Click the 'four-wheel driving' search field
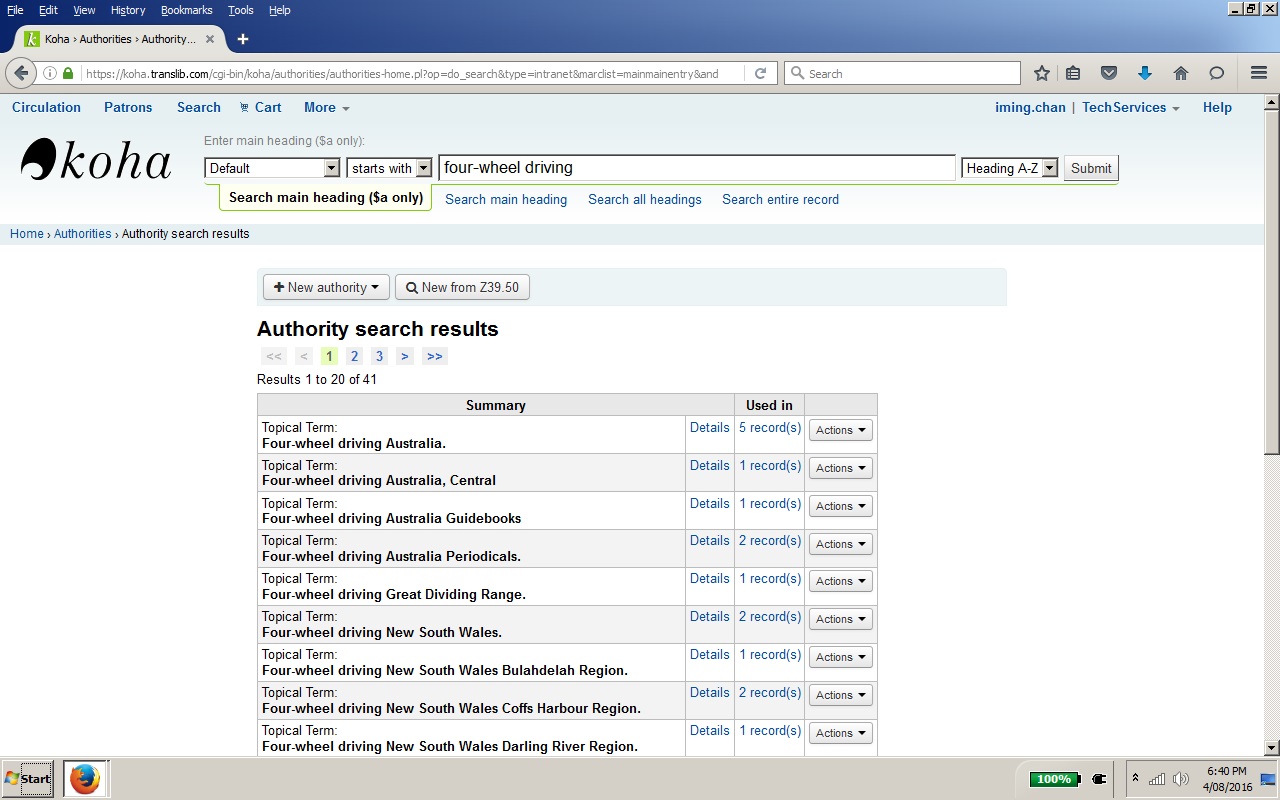 tap(696, 168)
